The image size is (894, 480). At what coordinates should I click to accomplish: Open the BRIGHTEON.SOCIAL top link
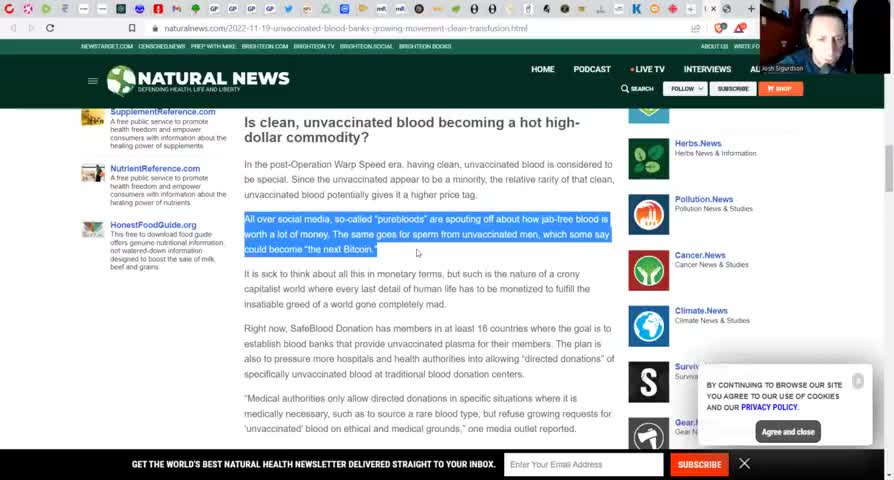(x=366, y=46)
